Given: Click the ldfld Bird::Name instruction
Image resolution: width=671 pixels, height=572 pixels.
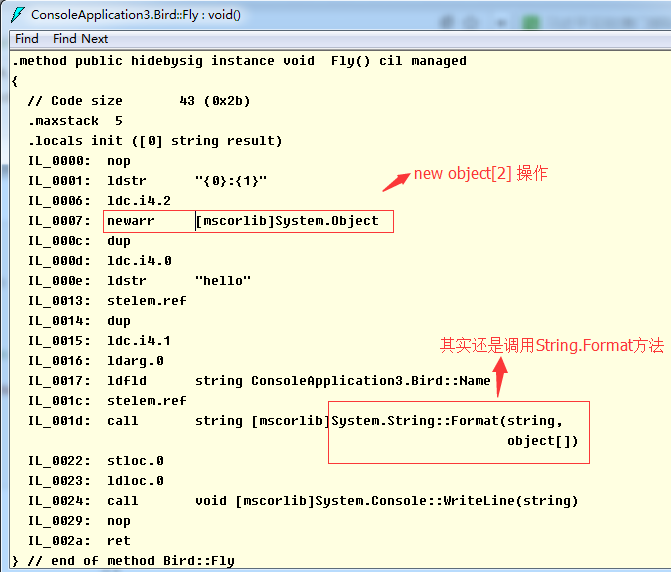Looking at the screenshot, I should (x=259, y=381).
